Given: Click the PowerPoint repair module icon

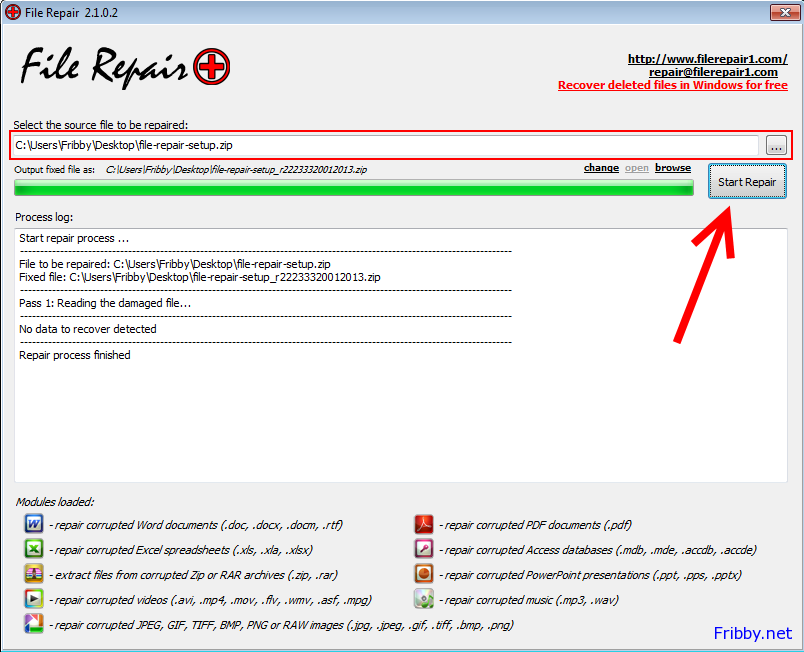Looking at the screenshot, I should [x=424, y=574].
